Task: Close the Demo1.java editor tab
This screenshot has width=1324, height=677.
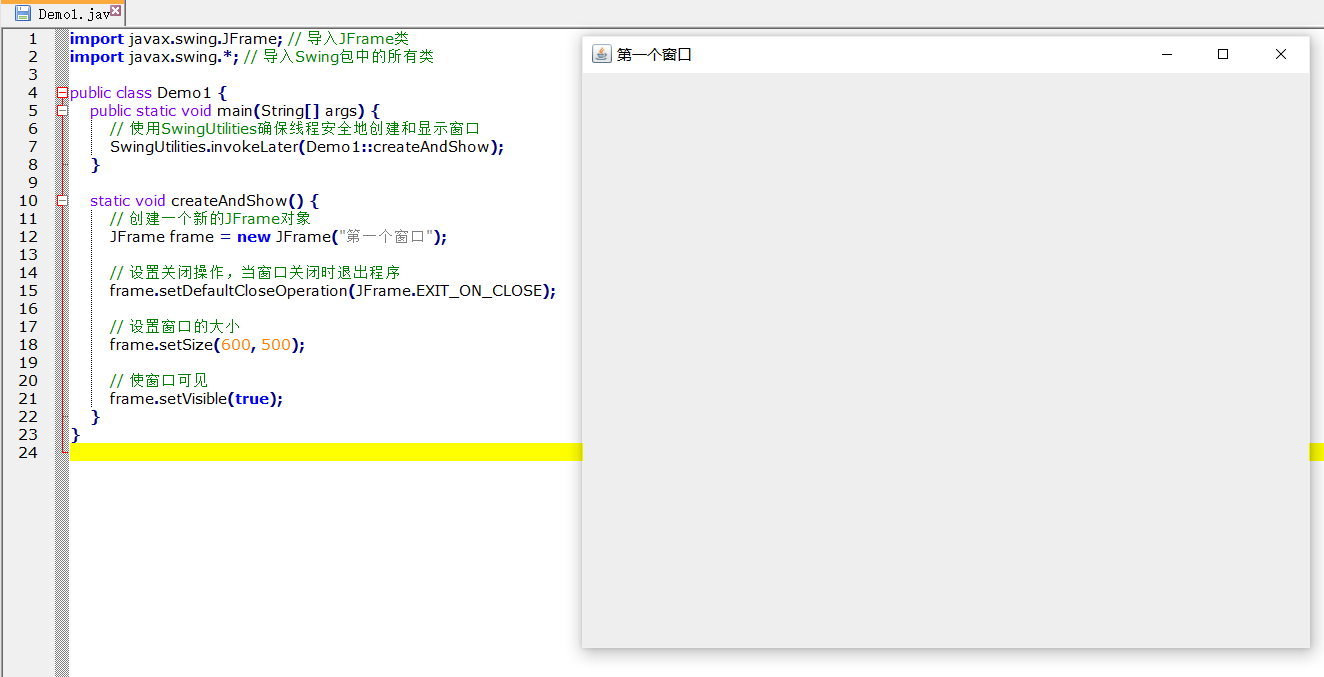Action: coord(116,11)
